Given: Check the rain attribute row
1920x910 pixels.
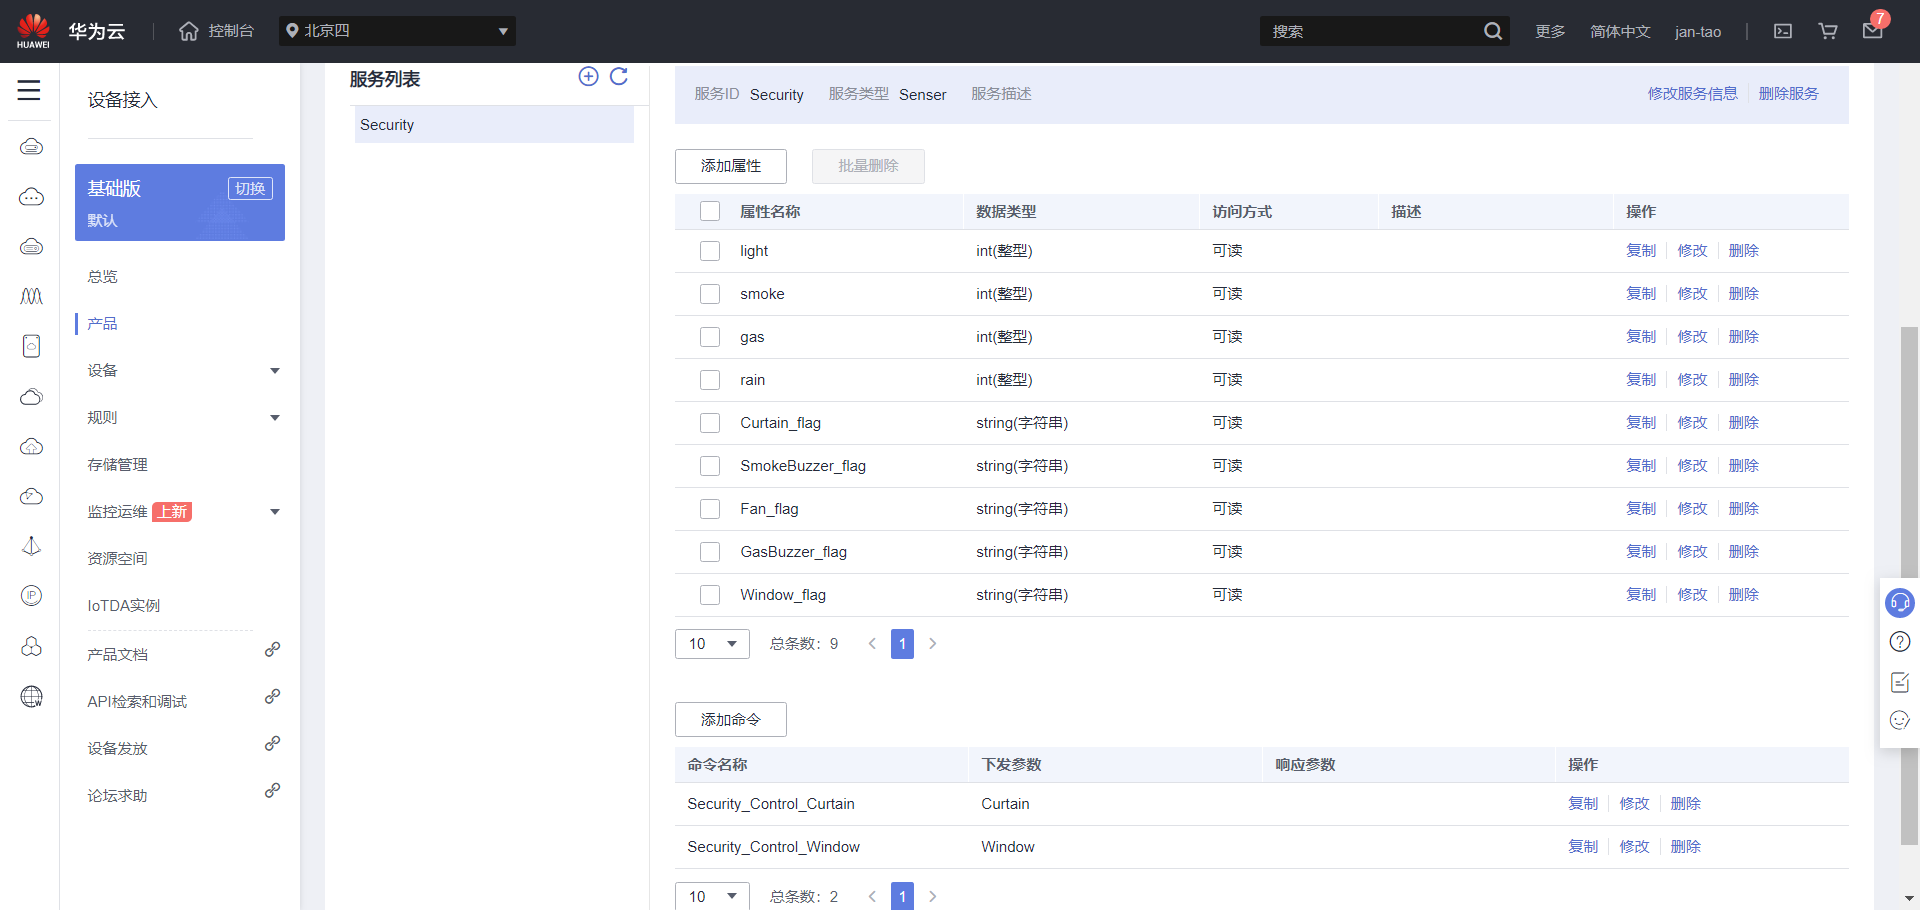Looking at the screenshot, I should (710, 380).
